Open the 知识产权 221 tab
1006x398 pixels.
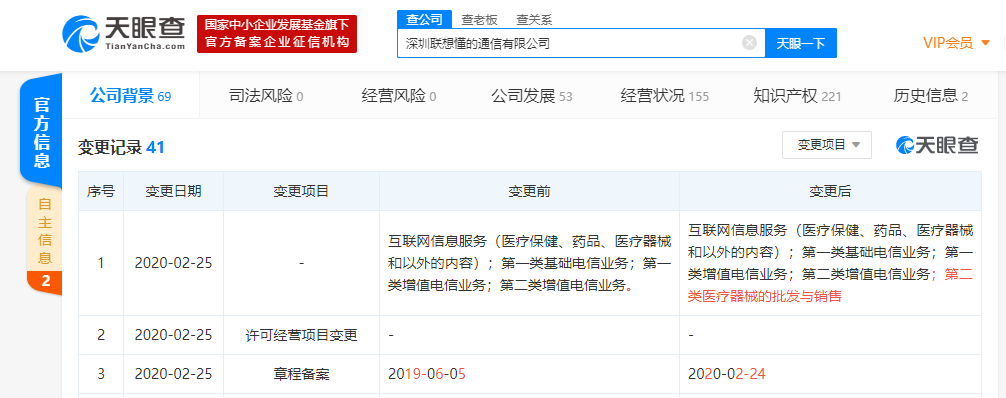click(797, 96)
